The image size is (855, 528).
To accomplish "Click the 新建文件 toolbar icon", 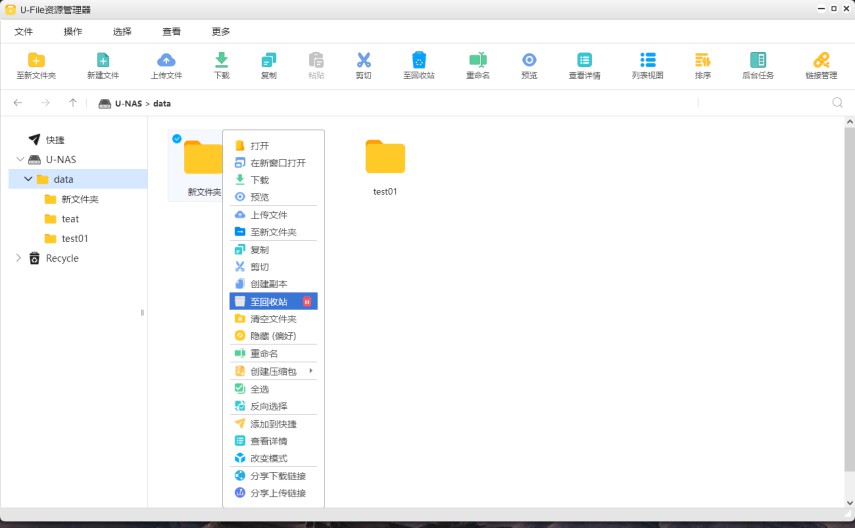I will (x=102, y=61).
